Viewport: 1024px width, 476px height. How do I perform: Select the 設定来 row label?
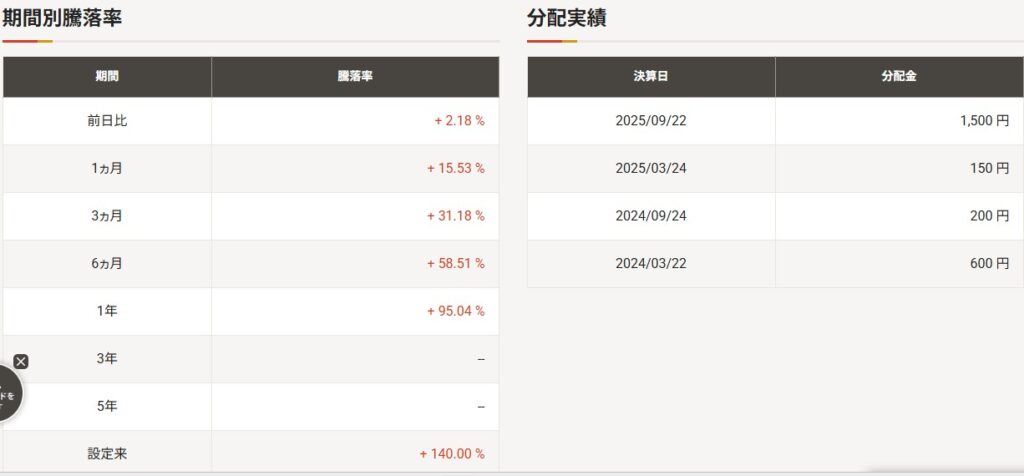[x=107, y=454]
